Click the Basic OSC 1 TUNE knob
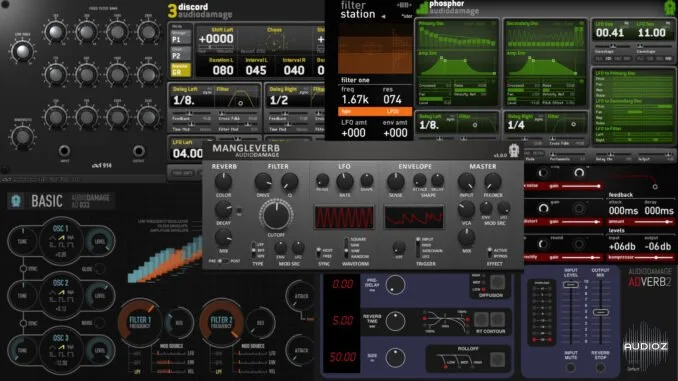 [22, 241]
